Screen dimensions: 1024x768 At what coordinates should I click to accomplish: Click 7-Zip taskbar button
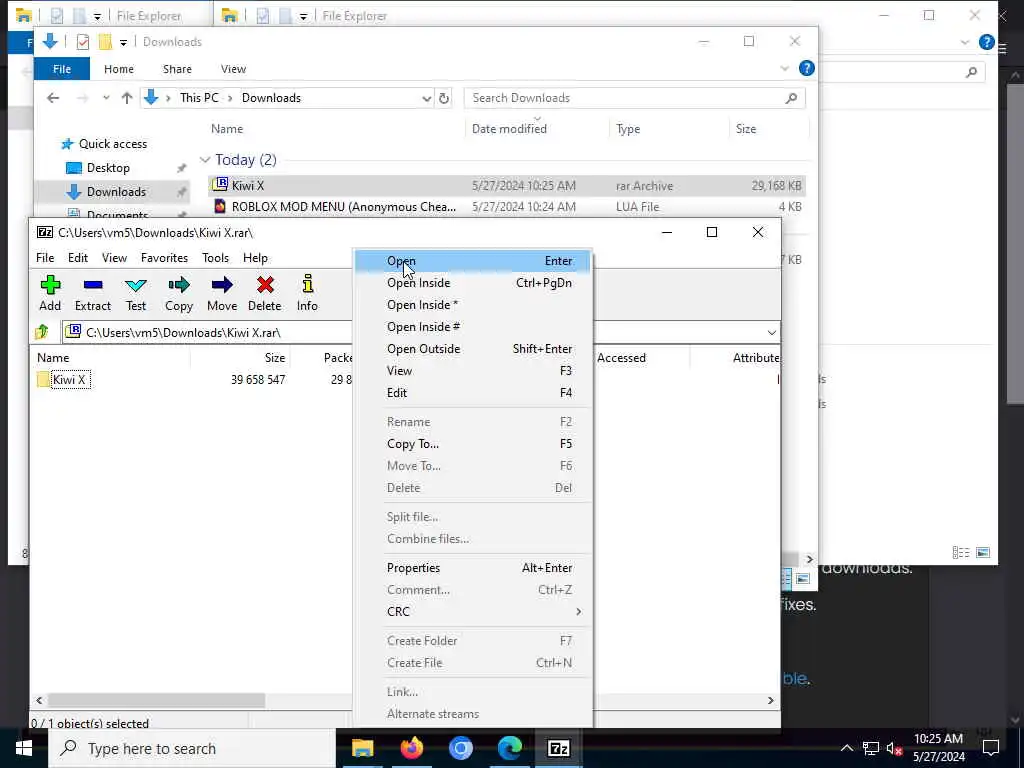point(558,748)
